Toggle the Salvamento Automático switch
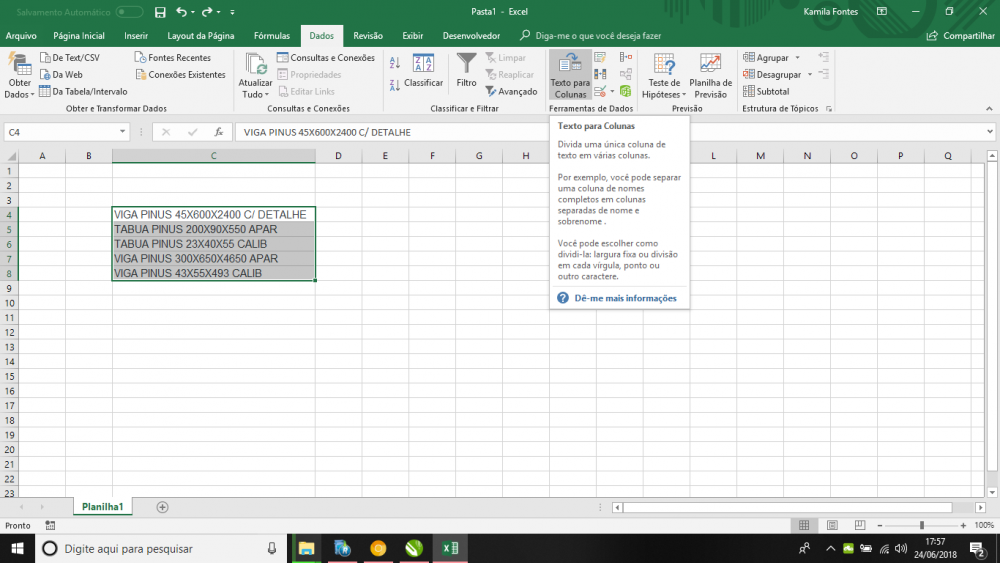 click(x=129, y=12)
